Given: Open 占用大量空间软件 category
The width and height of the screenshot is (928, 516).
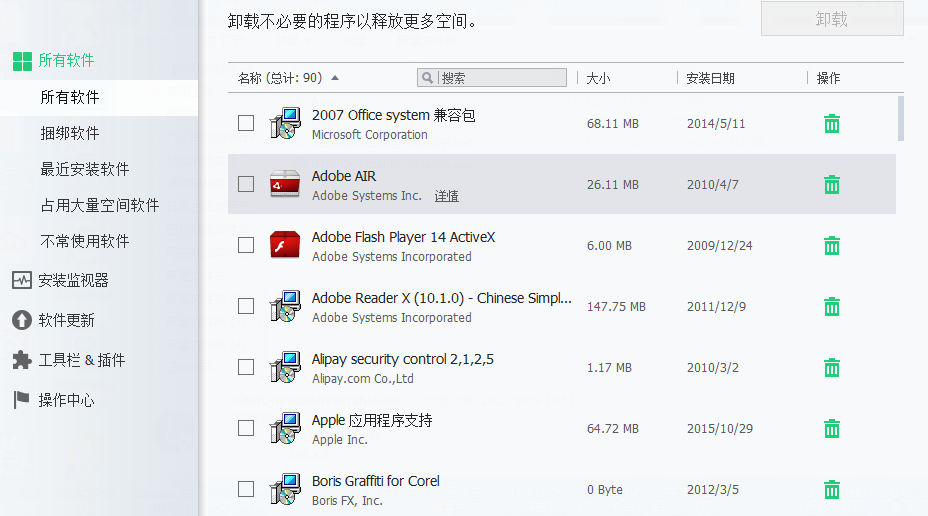Looking at the screenshot, I should [99, 206].
